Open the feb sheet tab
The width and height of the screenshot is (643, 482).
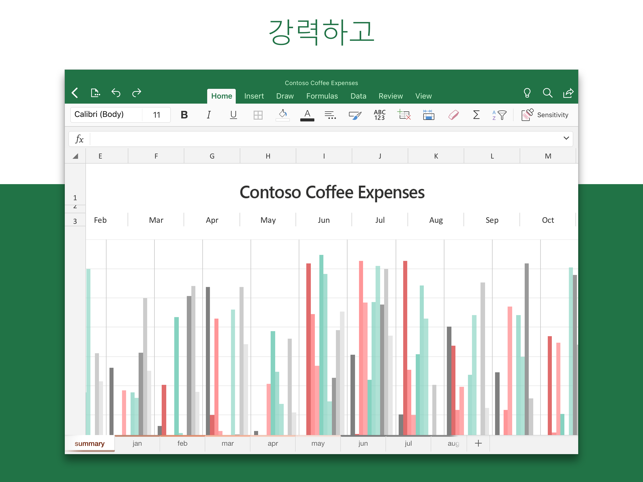pos(182,443)
